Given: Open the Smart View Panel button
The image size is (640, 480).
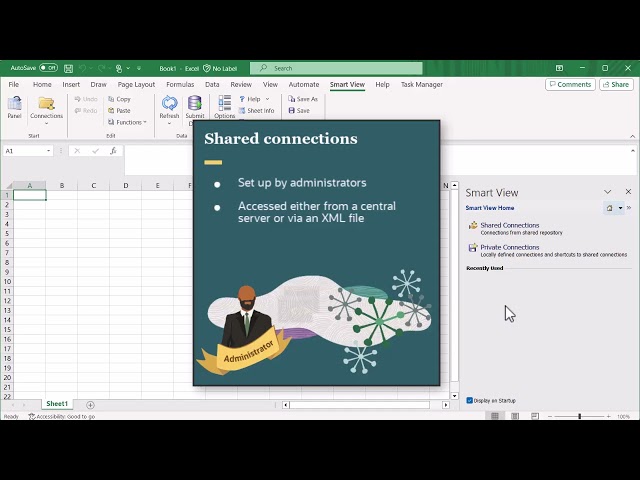Looking at the screenshot, I should point(14,107).
